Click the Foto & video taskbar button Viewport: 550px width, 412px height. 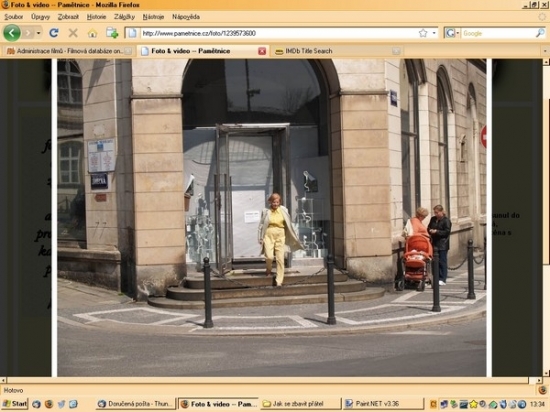coord(219,404)
